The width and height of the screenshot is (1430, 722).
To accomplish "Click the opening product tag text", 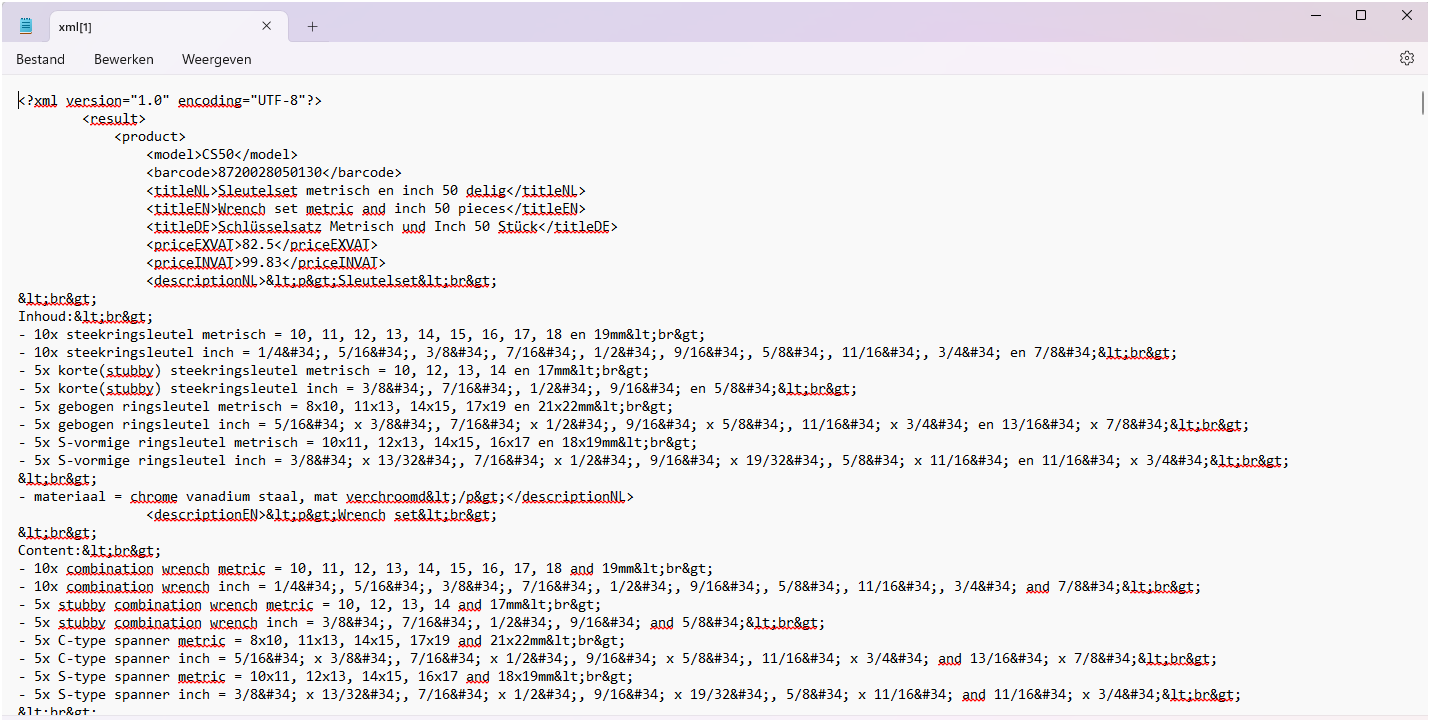I will [150, 137].
